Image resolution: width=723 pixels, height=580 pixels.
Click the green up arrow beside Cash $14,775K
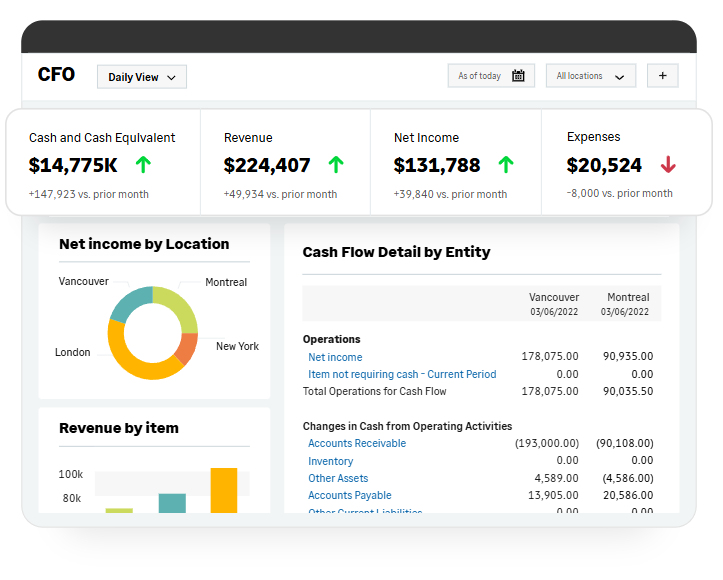[143, 165]
